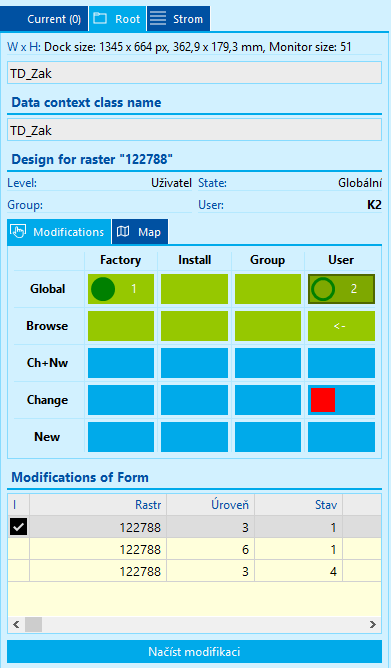This screenshot has height=668, width=391.
Task: Select the row with Stav 4
Action: [x=194, y=571]
